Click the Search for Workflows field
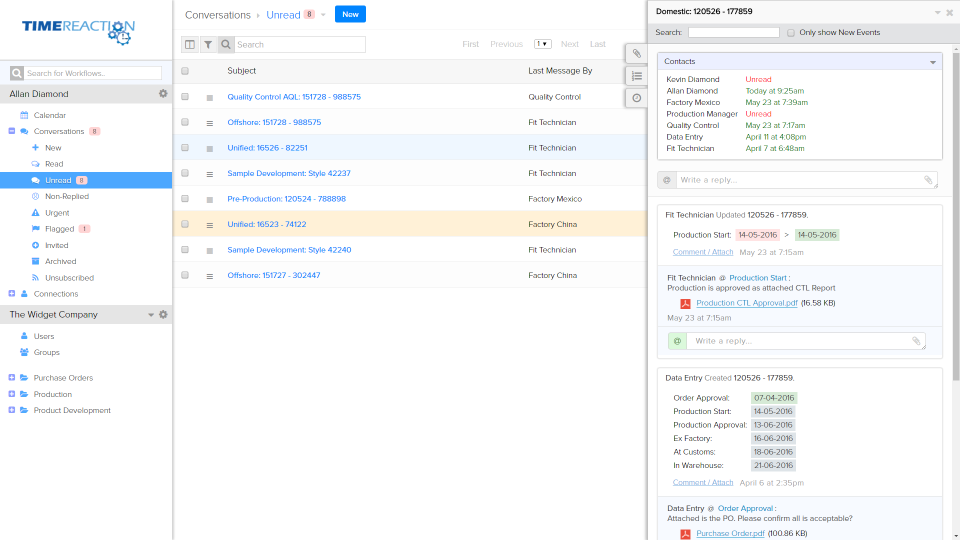Viewport: 960px width, 540px height. click(93, 73)
